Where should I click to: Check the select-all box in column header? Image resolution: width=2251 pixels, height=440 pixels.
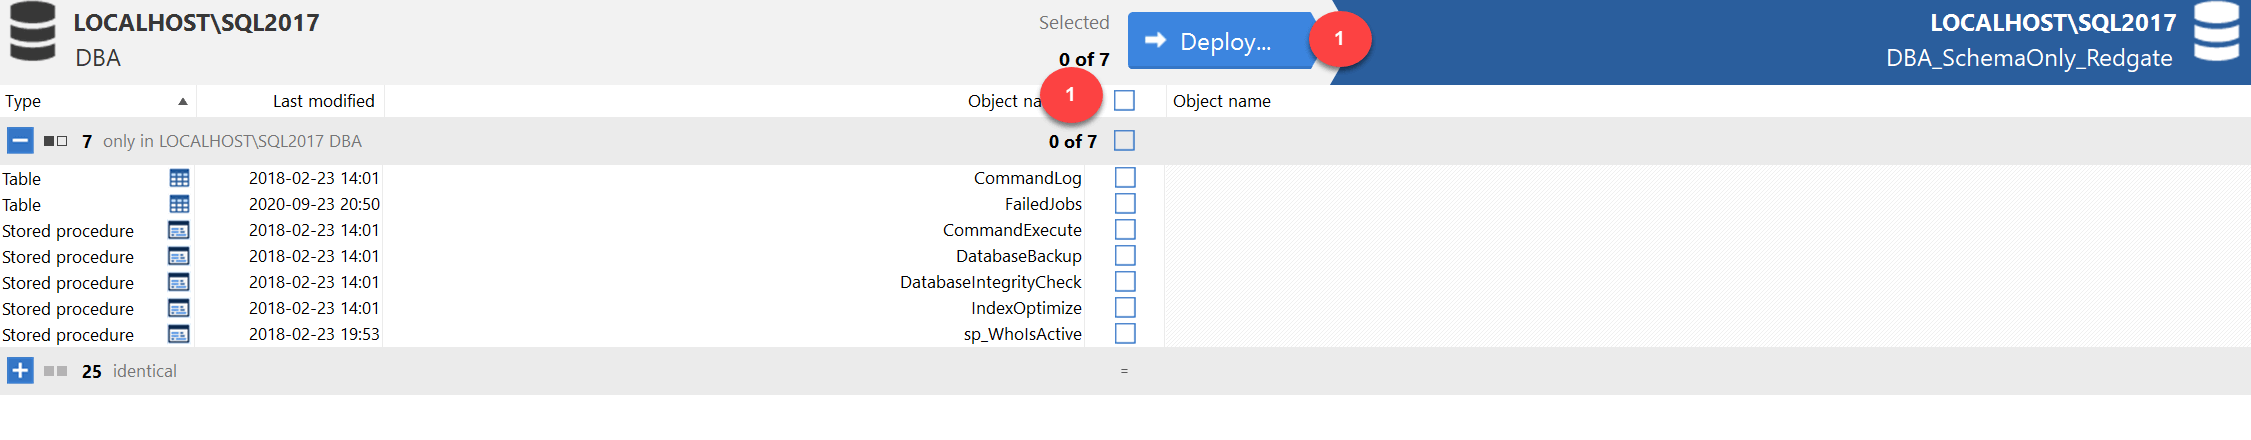[1125, 101]
